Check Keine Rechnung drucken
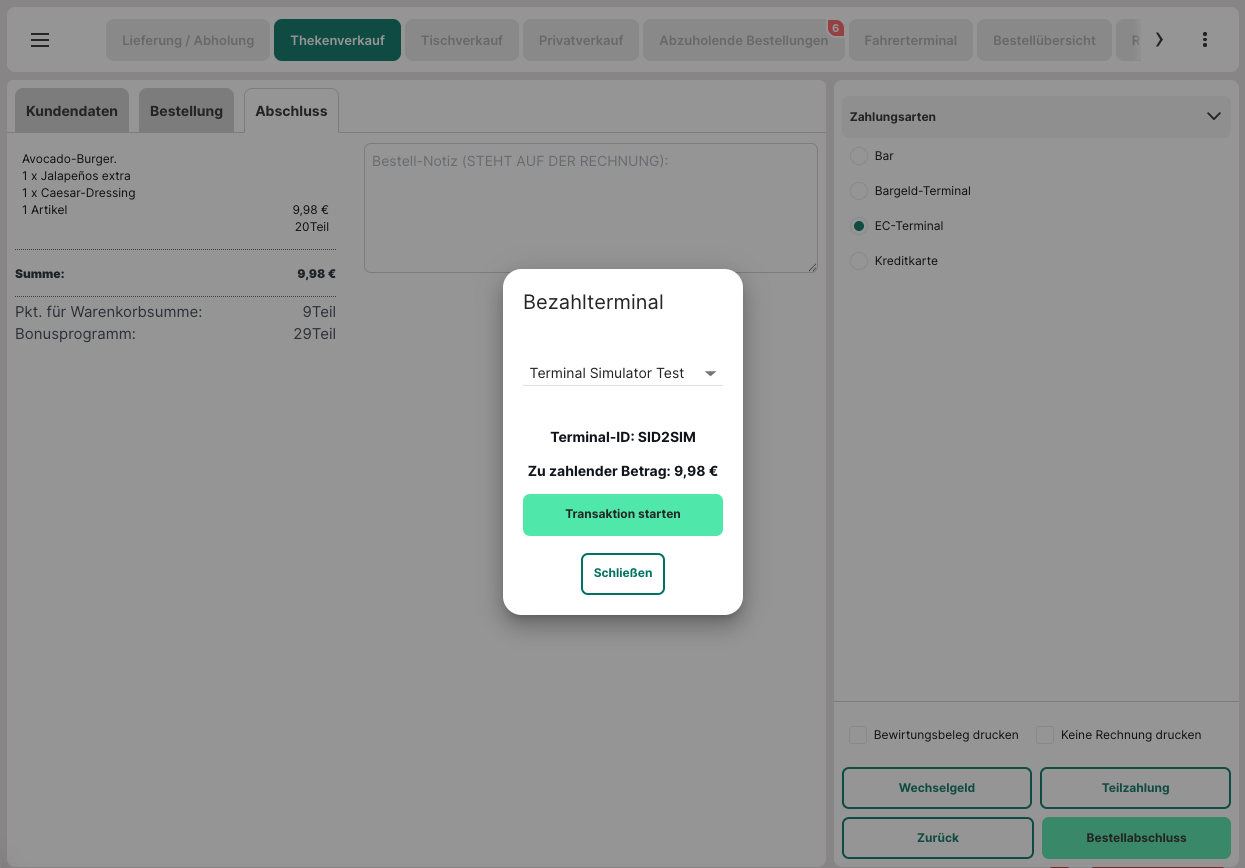Viewport: 1245px width, 868px height. click(x=1045, y=735)
